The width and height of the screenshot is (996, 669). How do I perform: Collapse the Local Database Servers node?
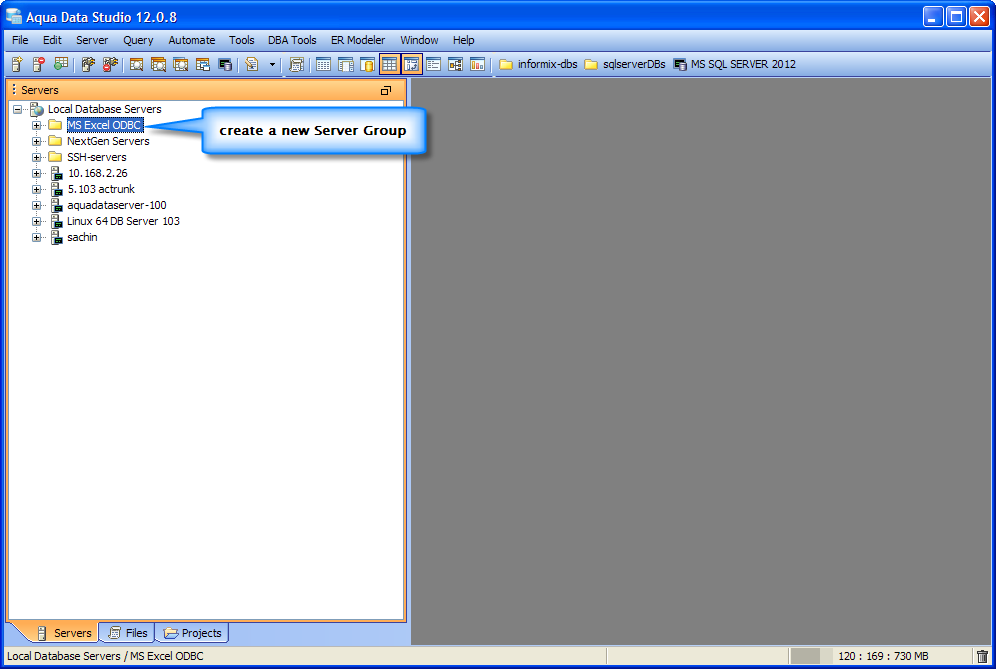pyautogui.click(x=18, y=109)
